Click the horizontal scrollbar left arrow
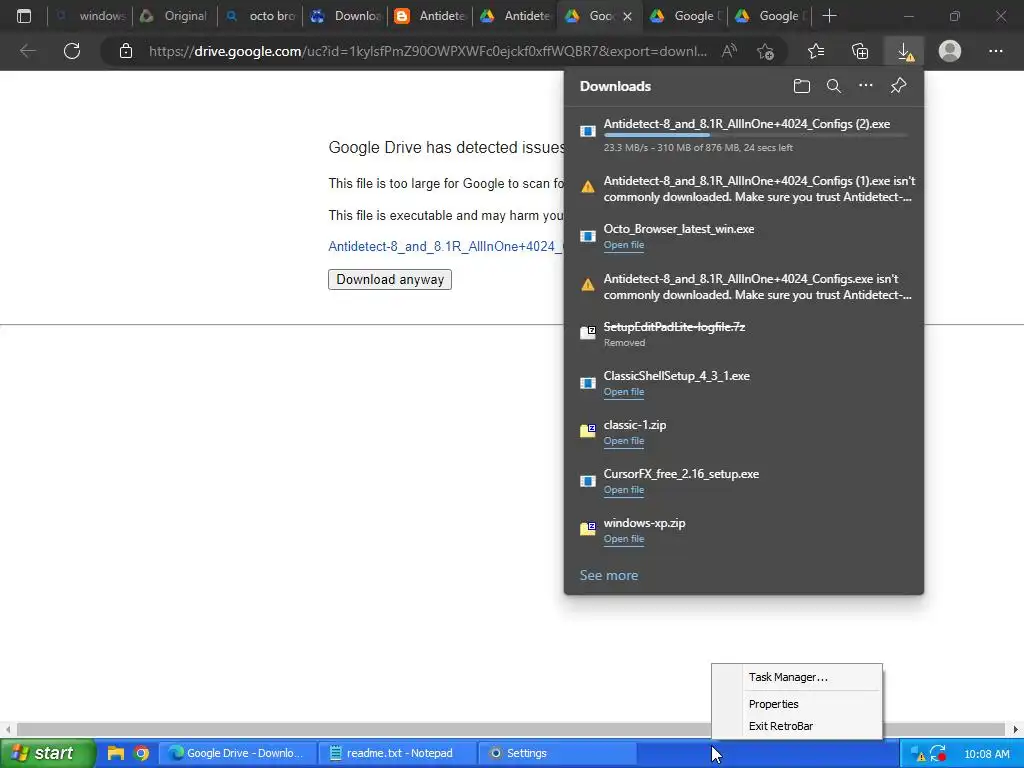Screen dimensions: 1024x768 [8, 729]
